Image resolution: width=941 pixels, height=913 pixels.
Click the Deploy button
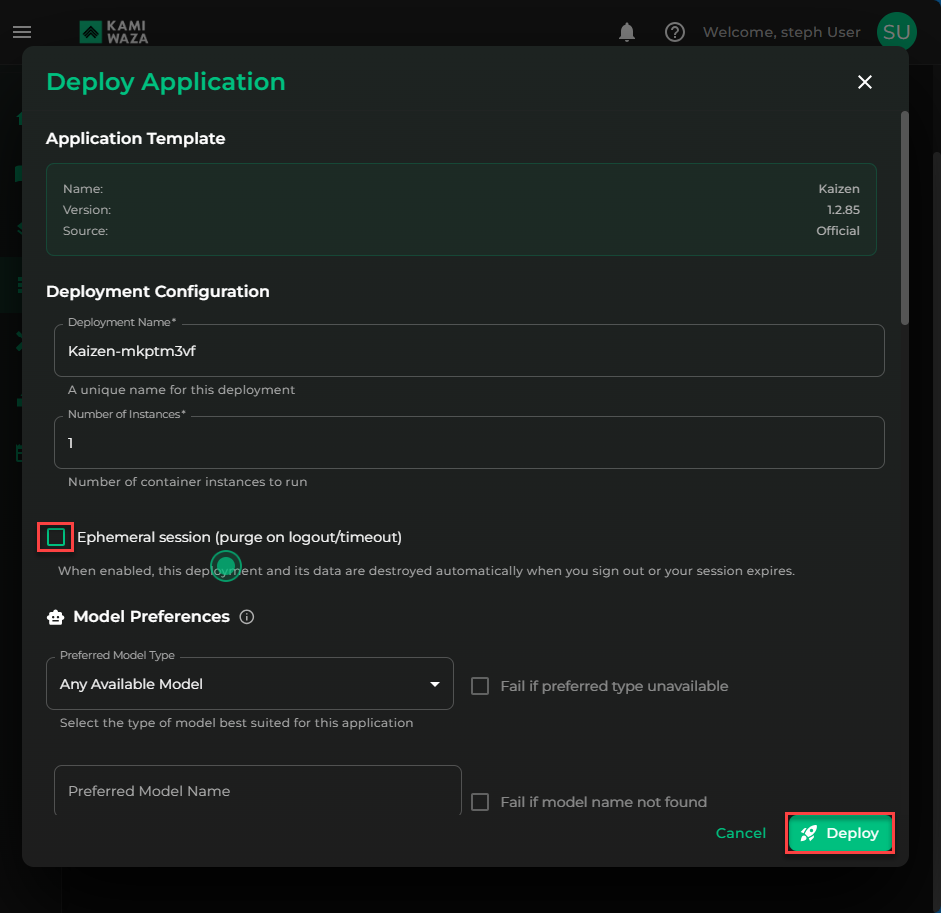840,833
